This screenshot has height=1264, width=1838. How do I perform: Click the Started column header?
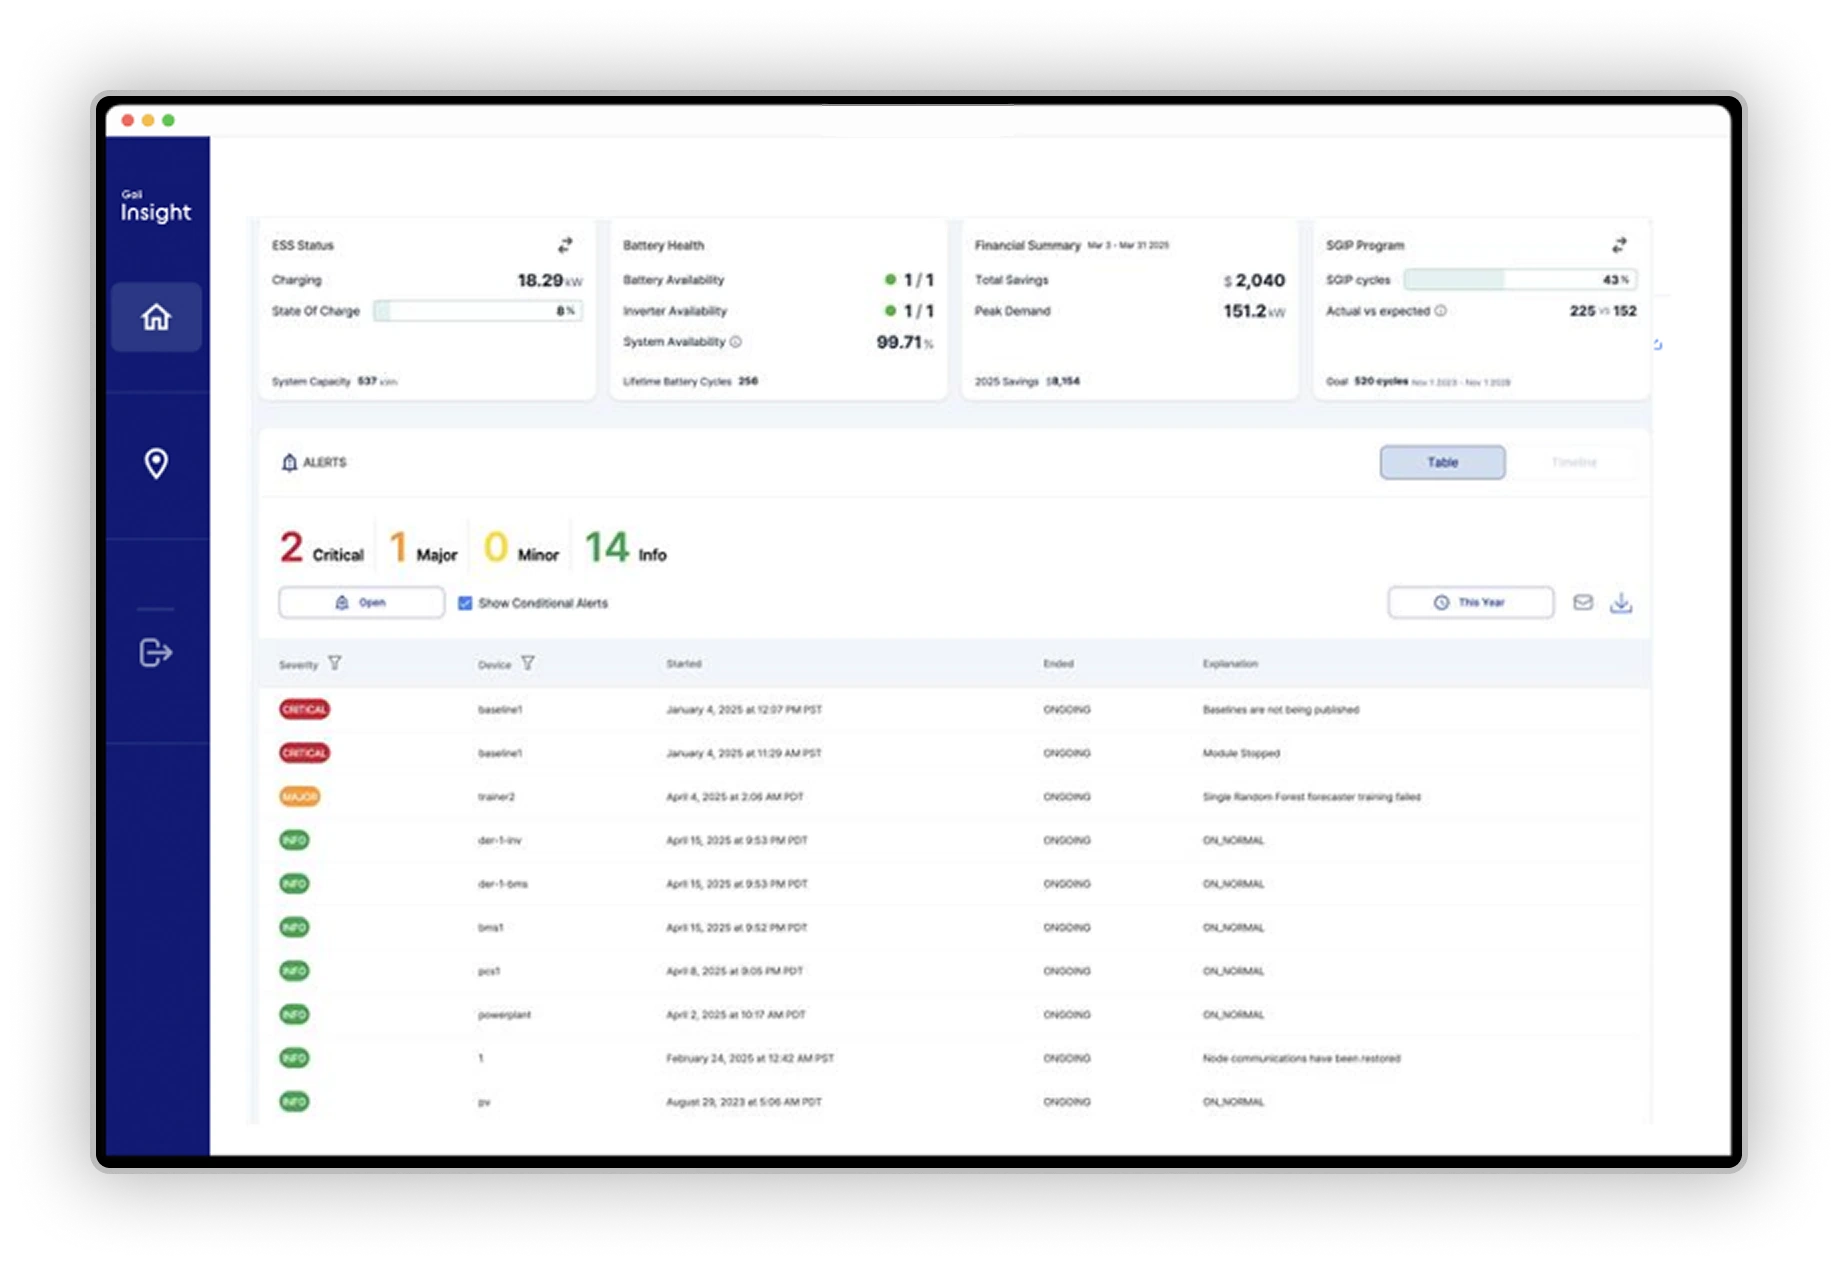pos(684,664)
